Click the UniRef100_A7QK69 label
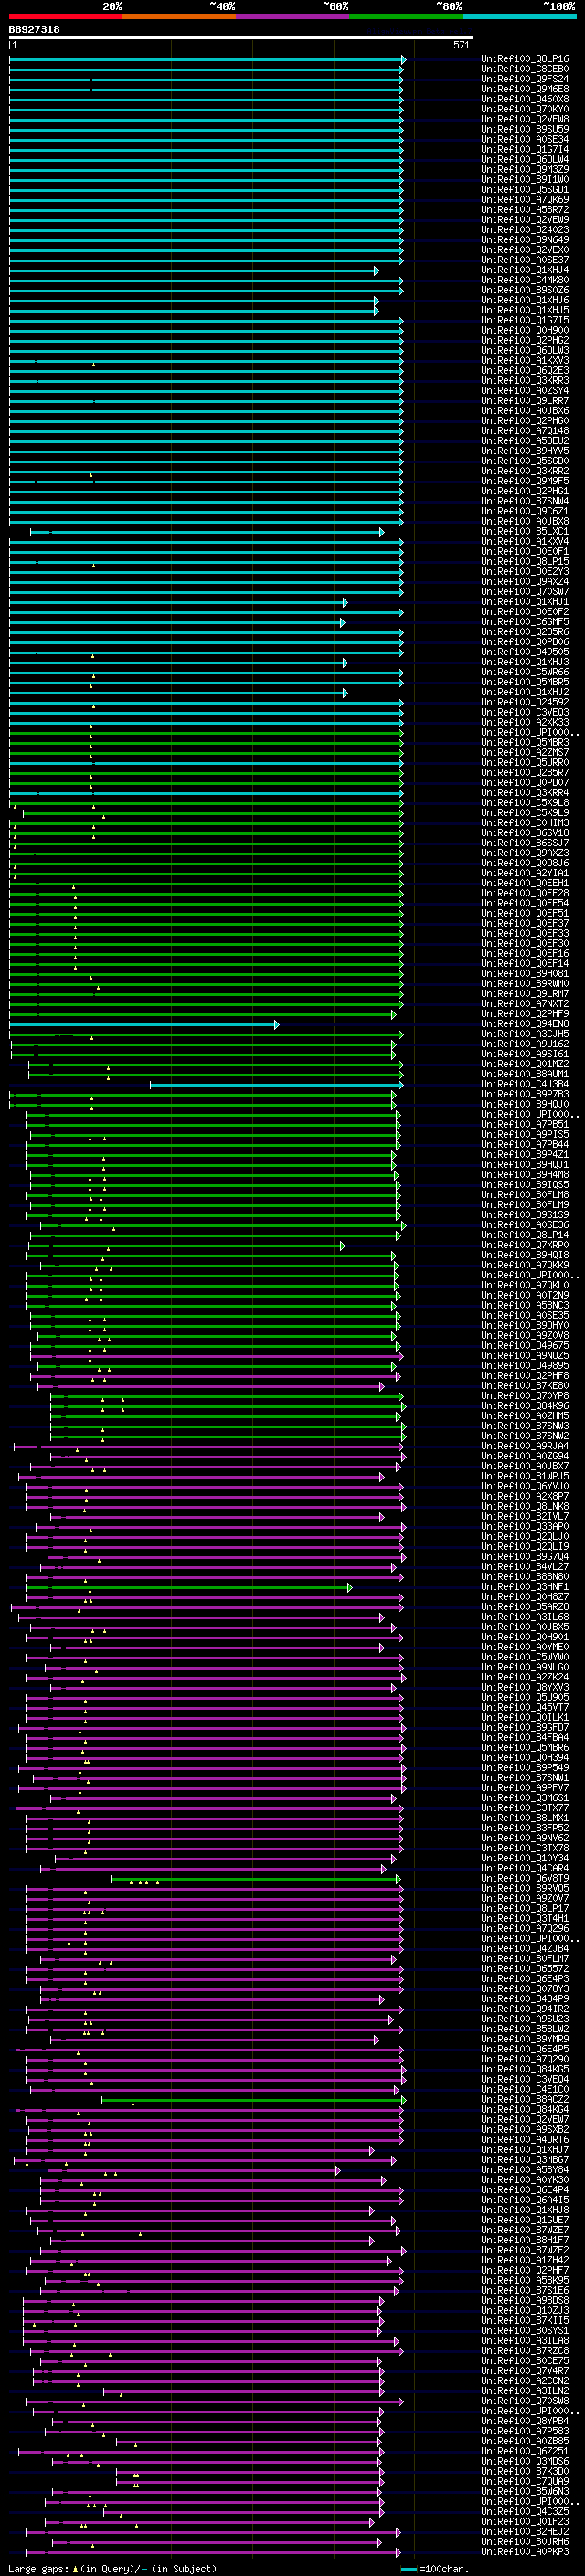 [525, 200]
